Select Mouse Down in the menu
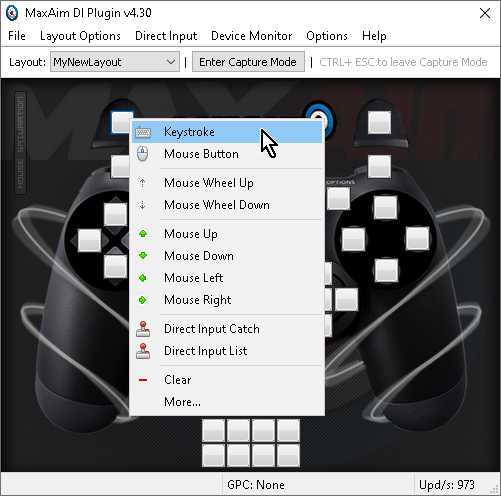Viewport: 501px width, 496px height. coord(227,256)
